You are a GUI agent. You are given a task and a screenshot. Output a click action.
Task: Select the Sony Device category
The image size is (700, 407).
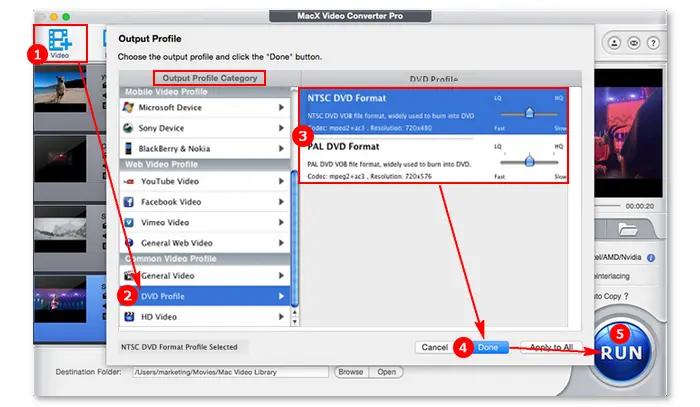click(205, 128)
